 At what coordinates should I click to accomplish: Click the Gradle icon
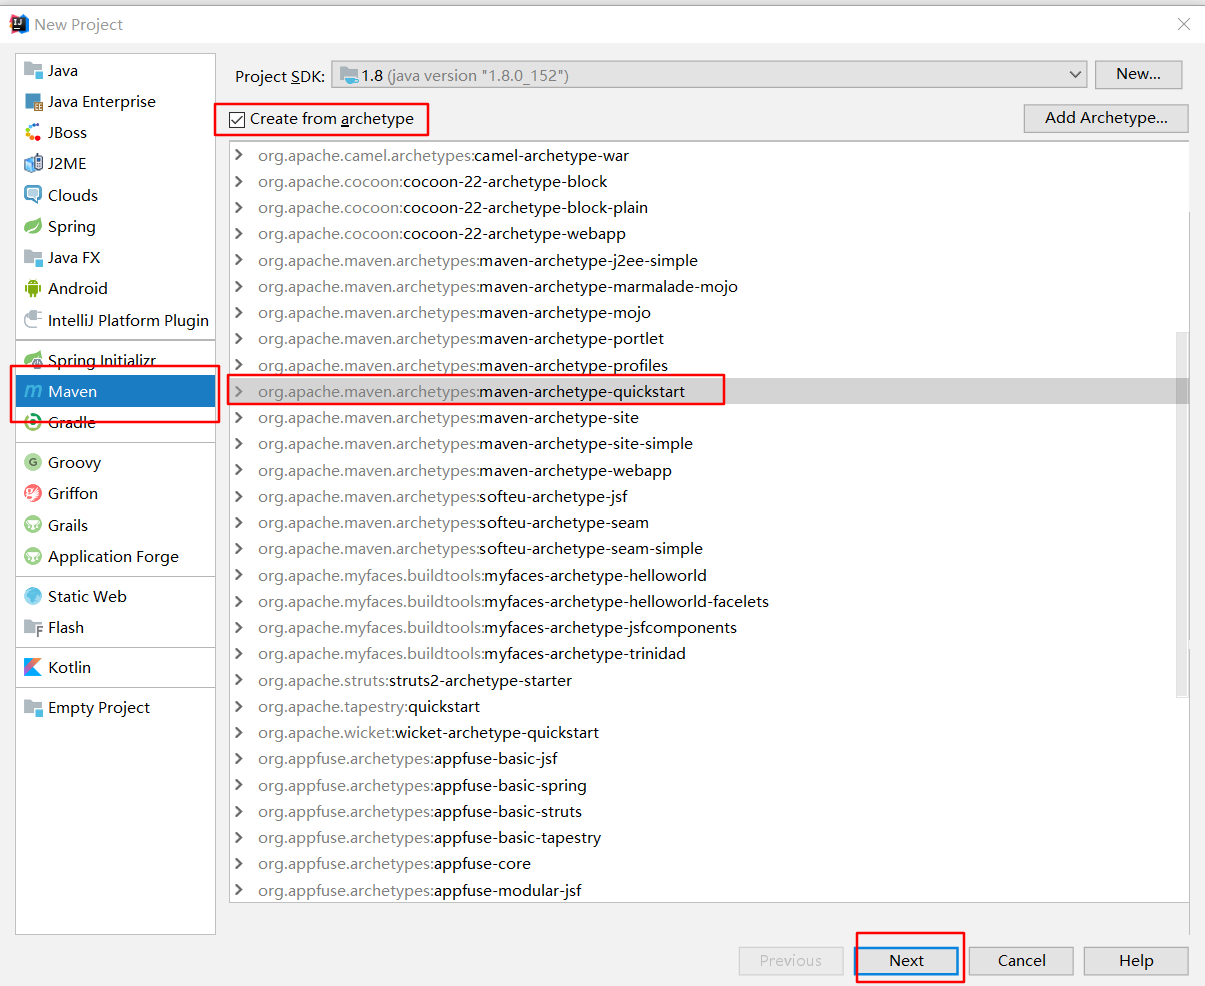(x=33, y=423)
